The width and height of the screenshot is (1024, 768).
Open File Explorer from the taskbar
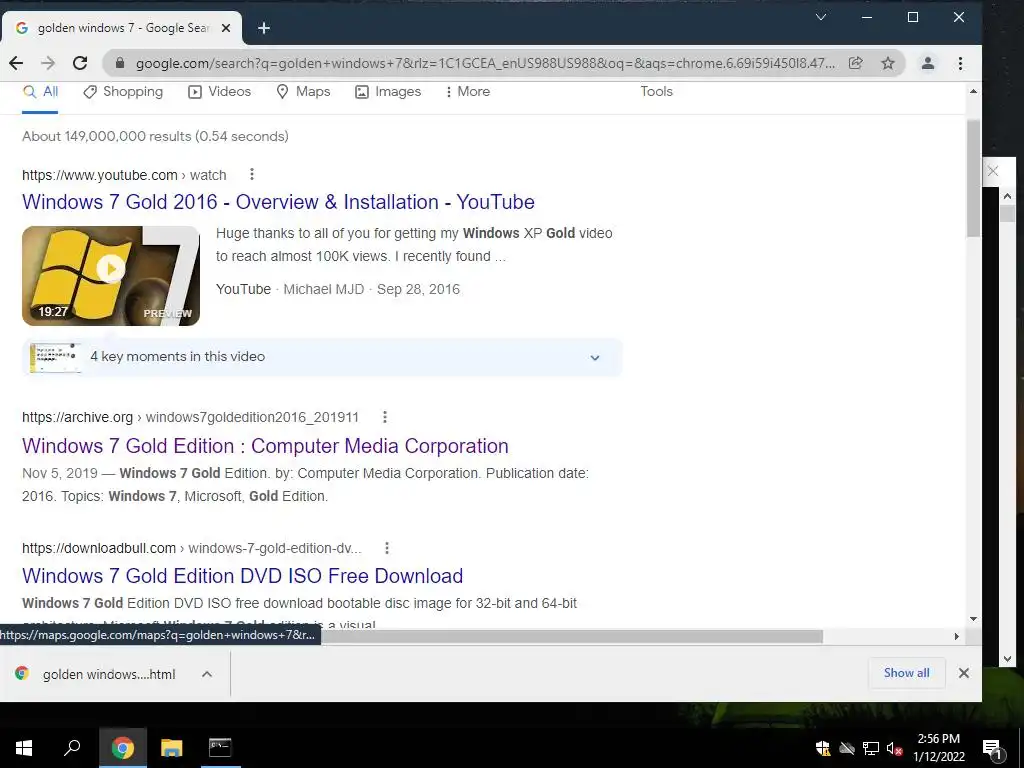172,748
